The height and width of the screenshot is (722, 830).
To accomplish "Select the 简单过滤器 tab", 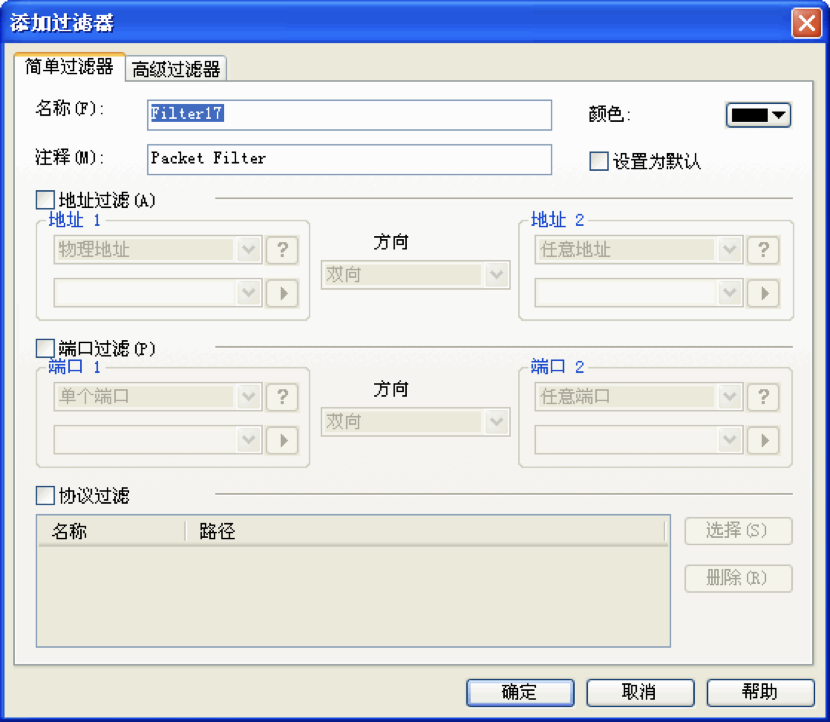I will (69, 67).
